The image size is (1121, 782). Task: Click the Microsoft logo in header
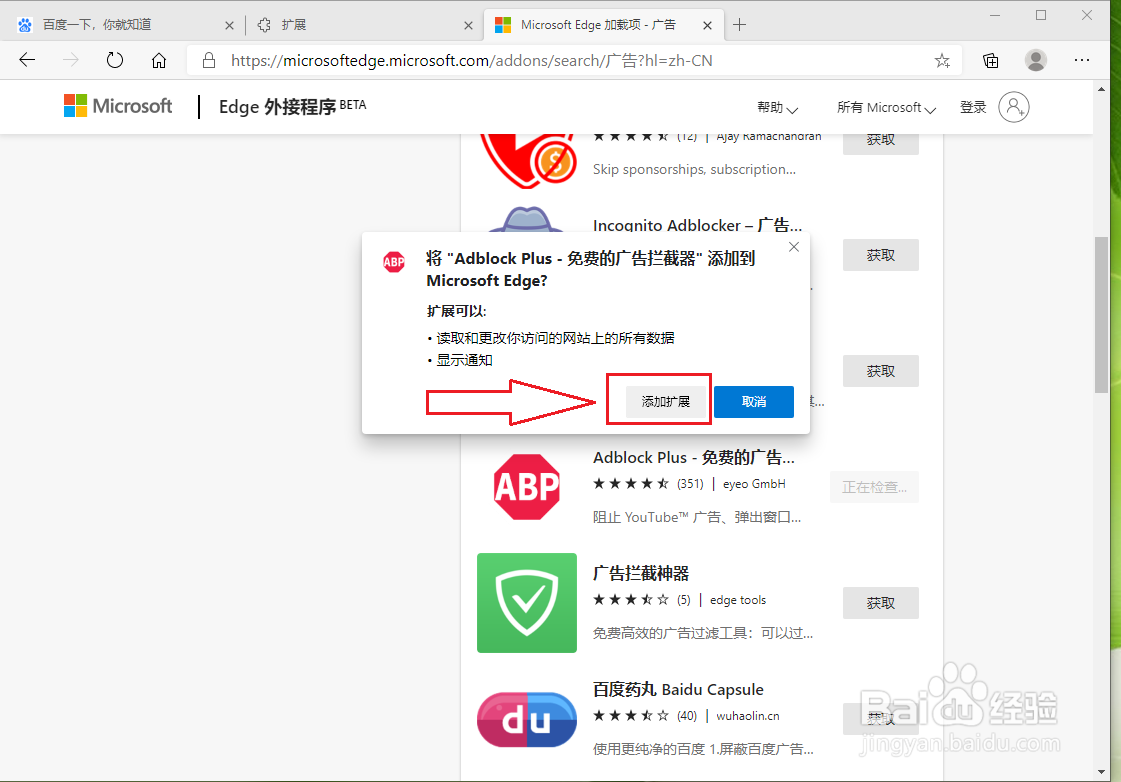118,107
